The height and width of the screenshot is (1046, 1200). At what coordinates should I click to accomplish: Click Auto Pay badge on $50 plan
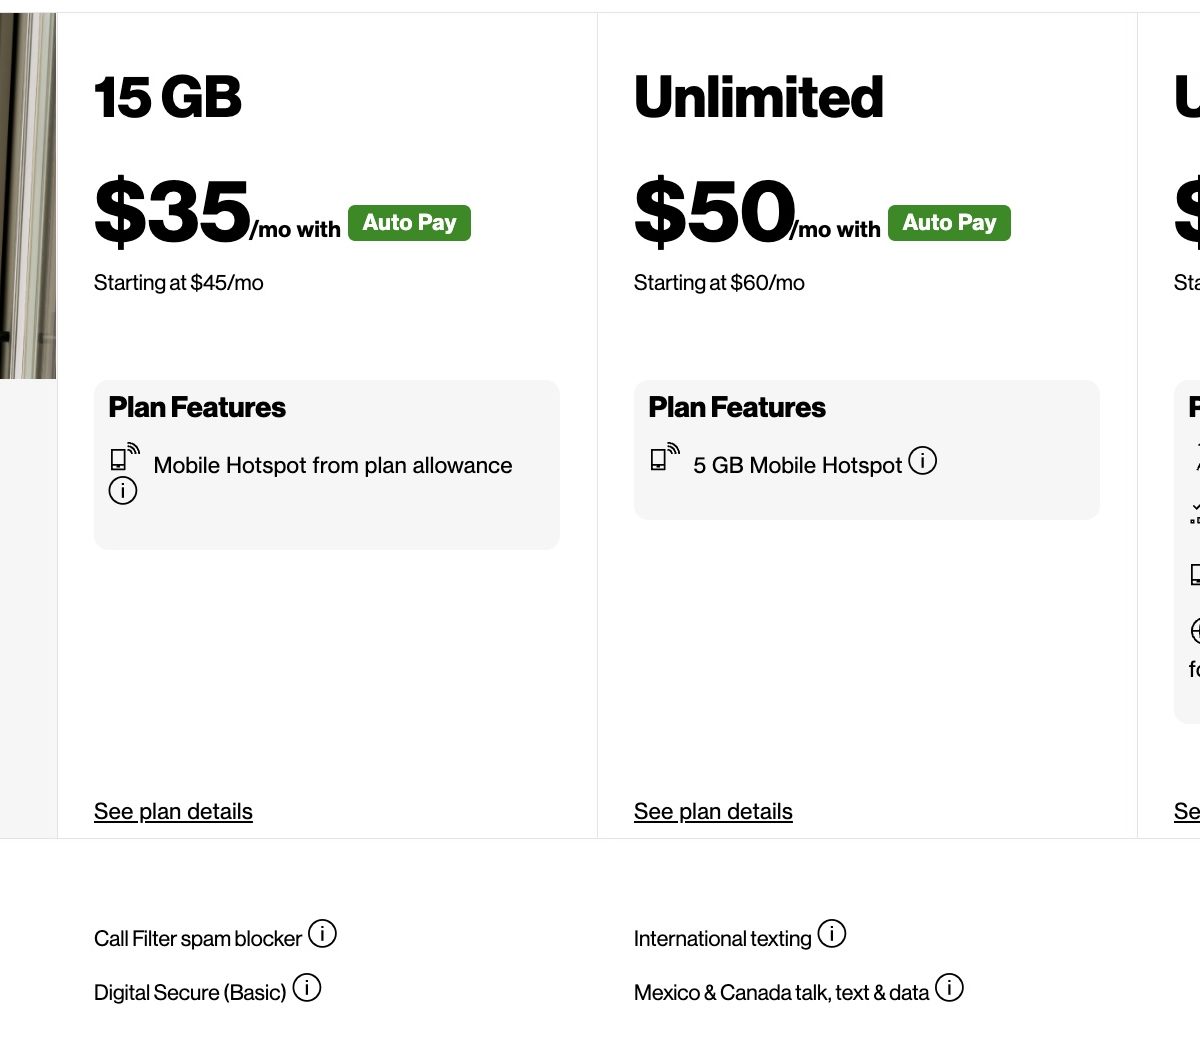(x=949, y=223)
